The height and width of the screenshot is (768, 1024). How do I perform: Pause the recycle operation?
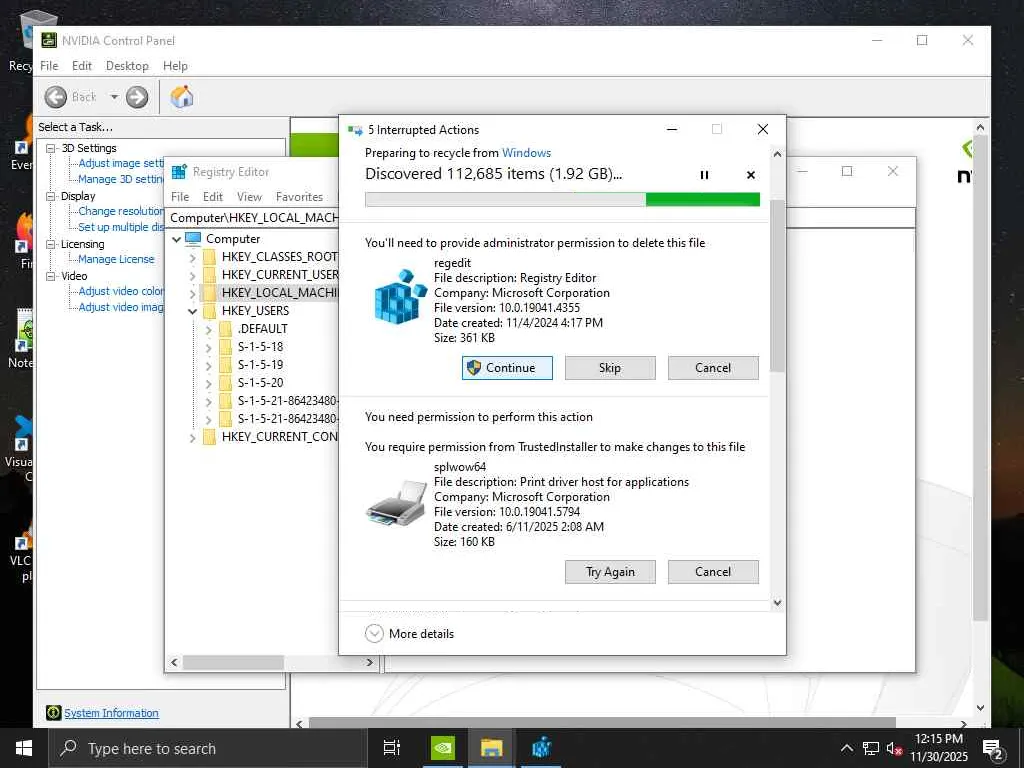(x=704, y=175)
